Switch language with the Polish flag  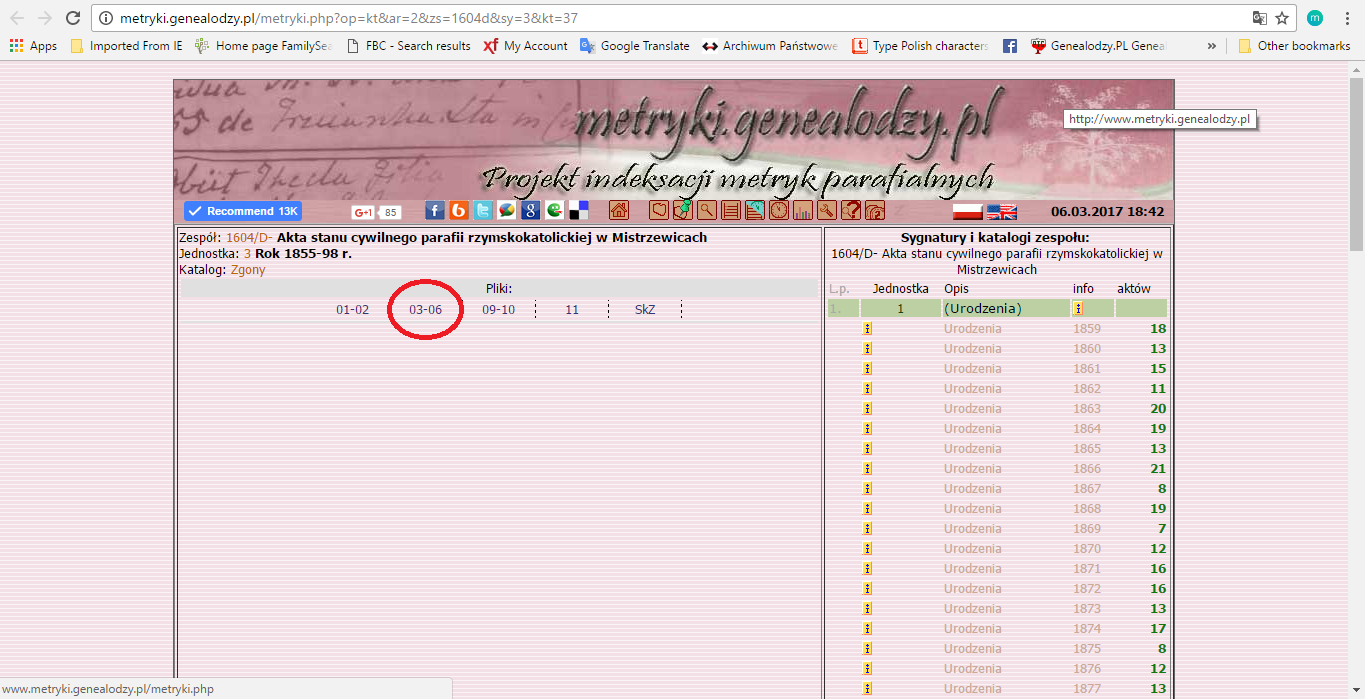(x=967, y=211)
